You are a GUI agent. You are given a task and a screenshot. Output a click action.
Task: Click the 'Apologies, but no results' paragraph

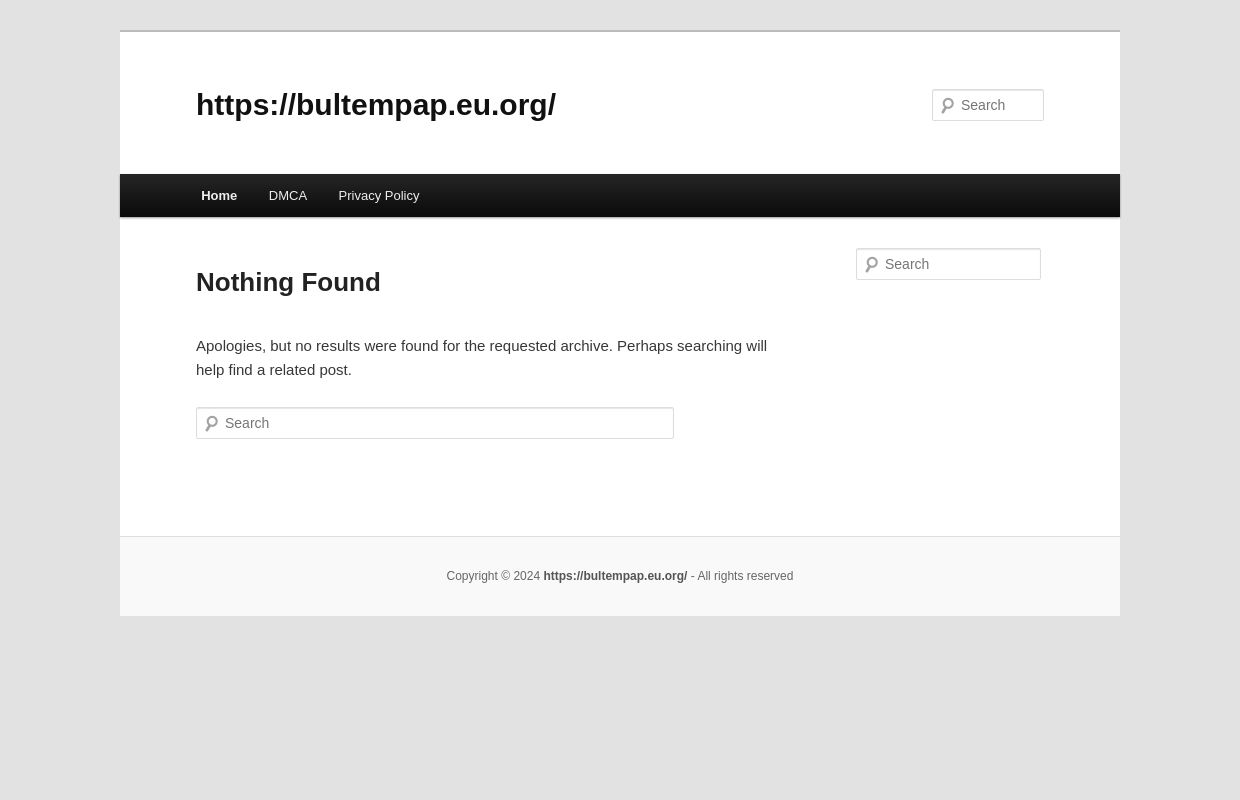482,357
